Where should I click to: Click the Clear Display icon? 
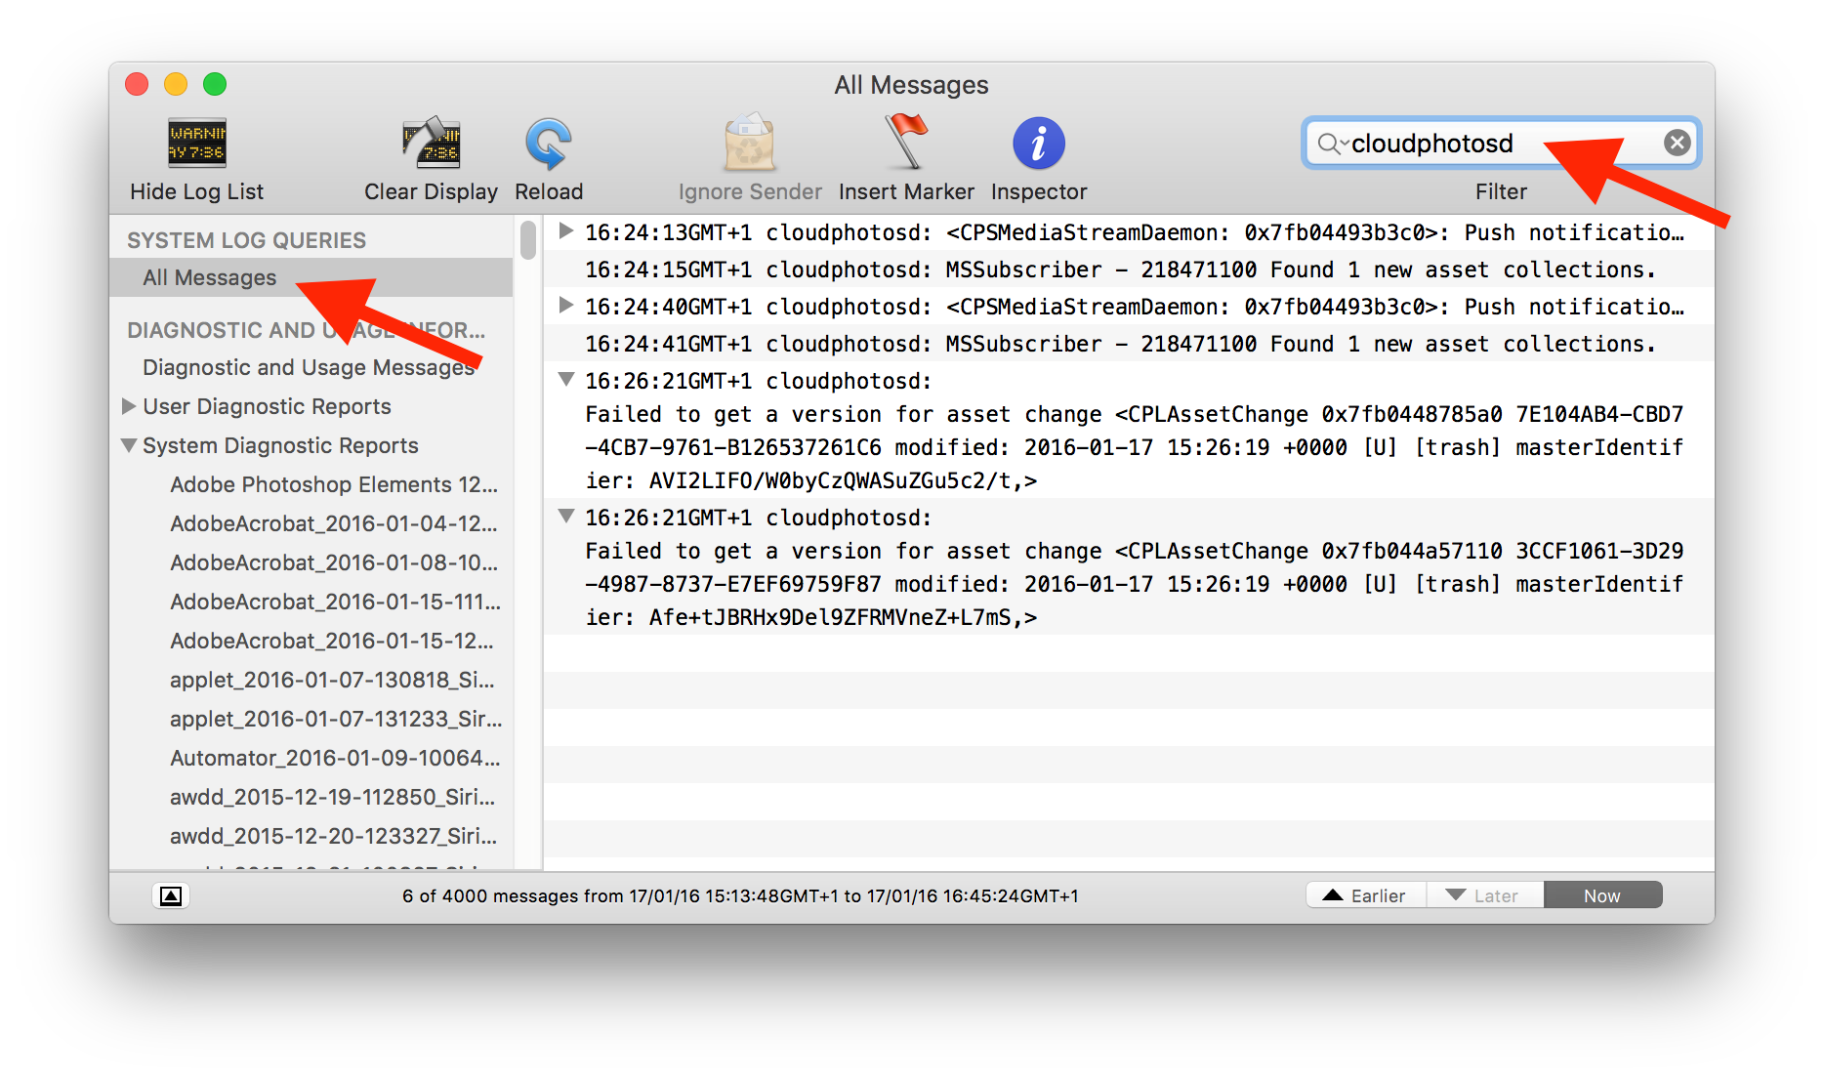click(x=430, y=143)
